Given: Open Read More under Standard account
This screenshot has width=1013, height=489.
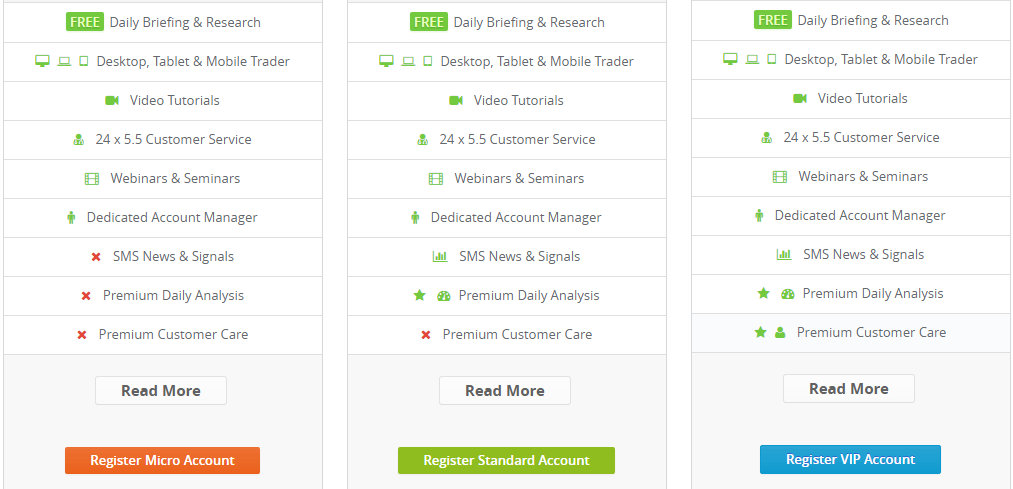Looking at the screenshot, I should point(505,391).
